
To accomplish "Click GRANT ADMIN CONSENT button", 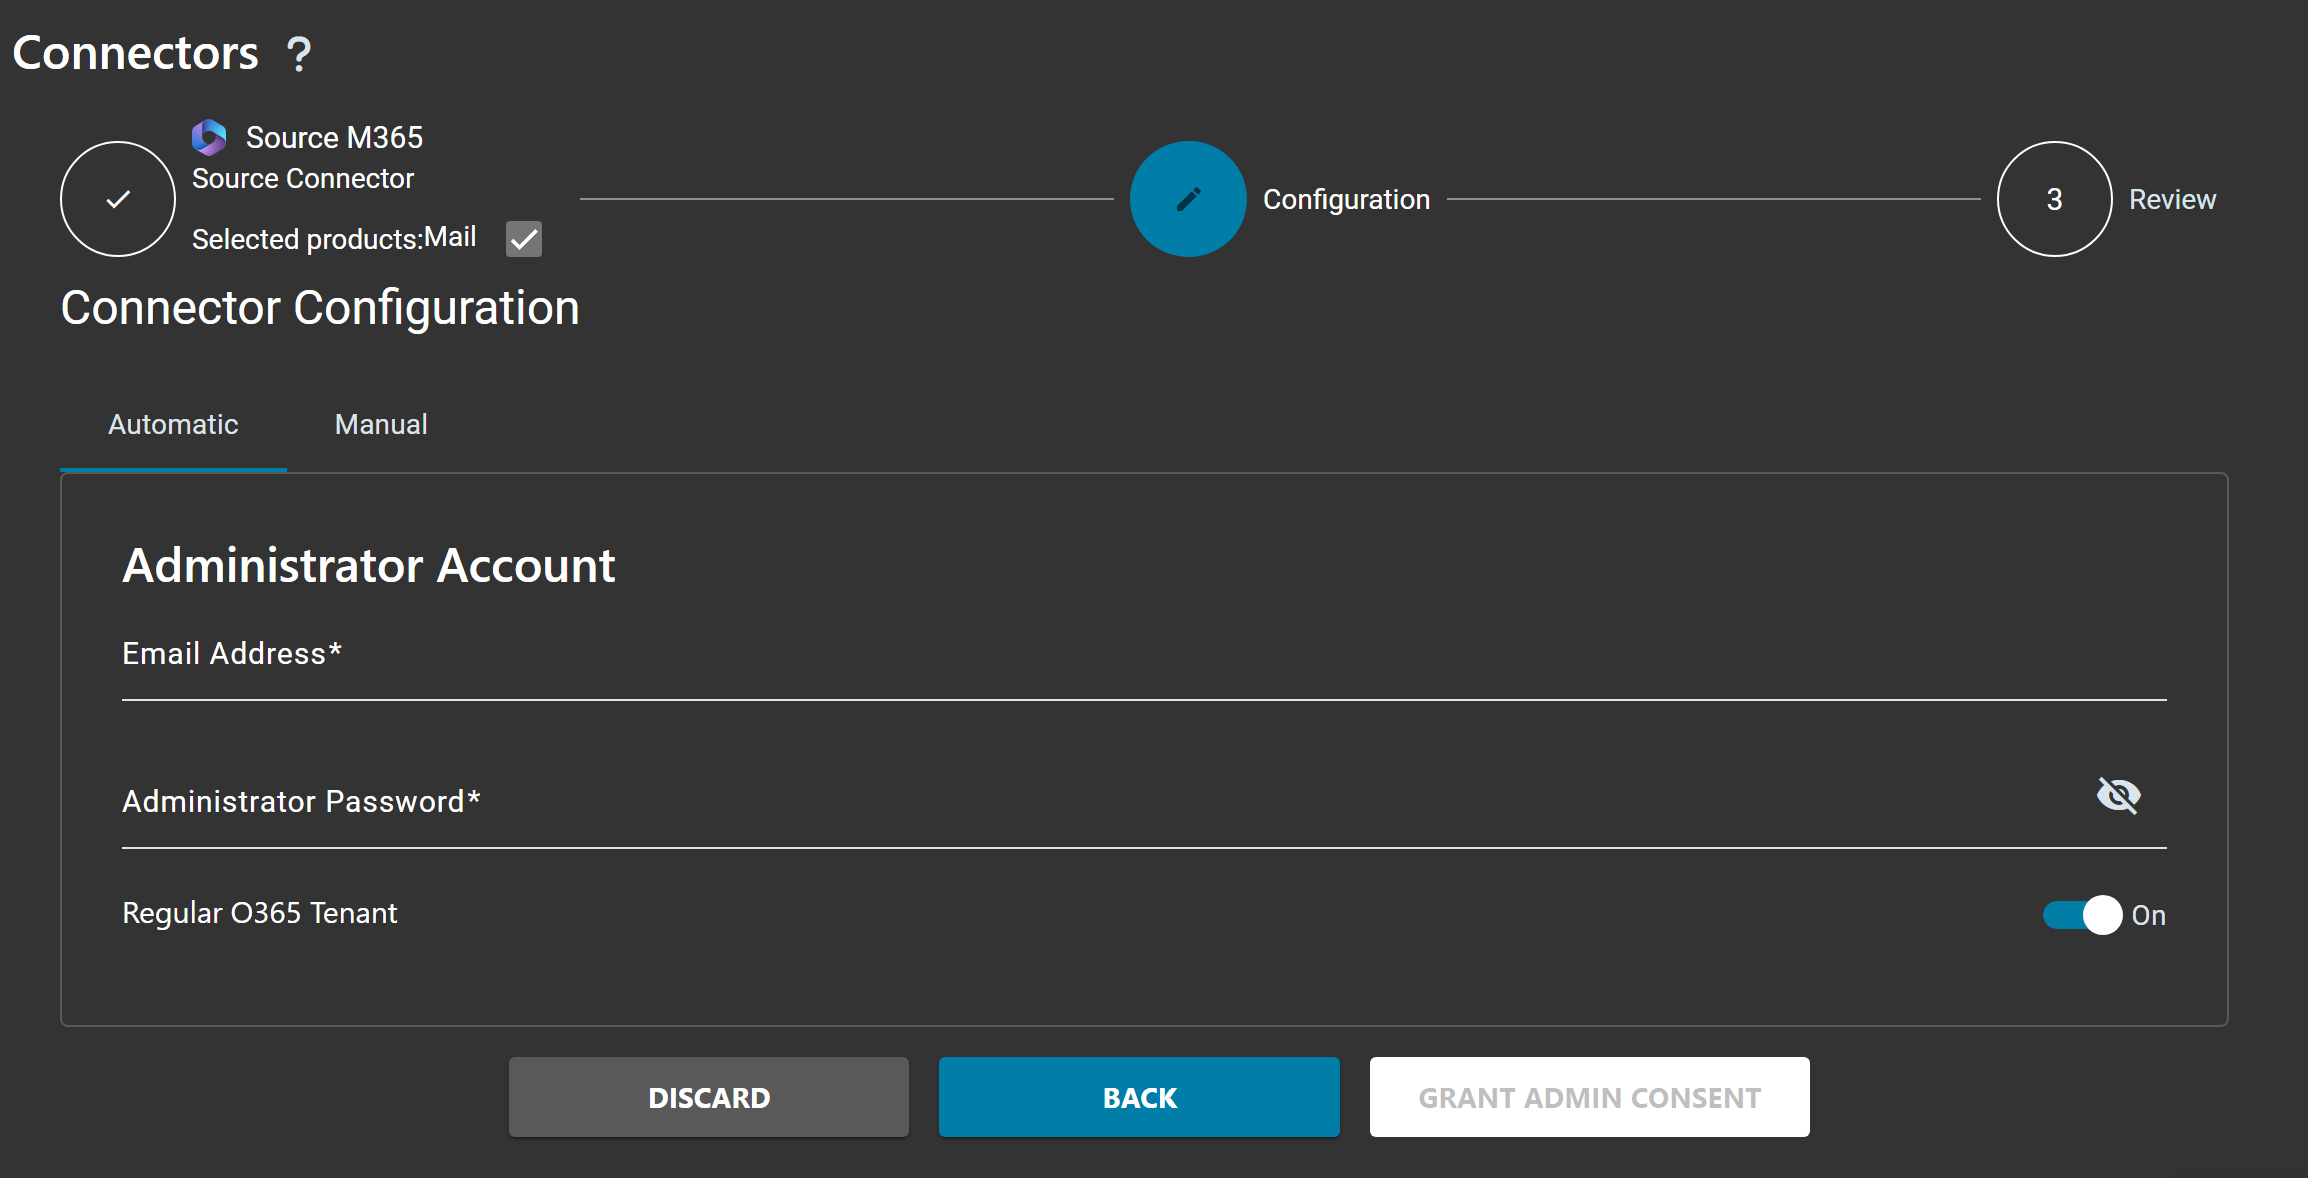I will (x=1589, y=1097).
